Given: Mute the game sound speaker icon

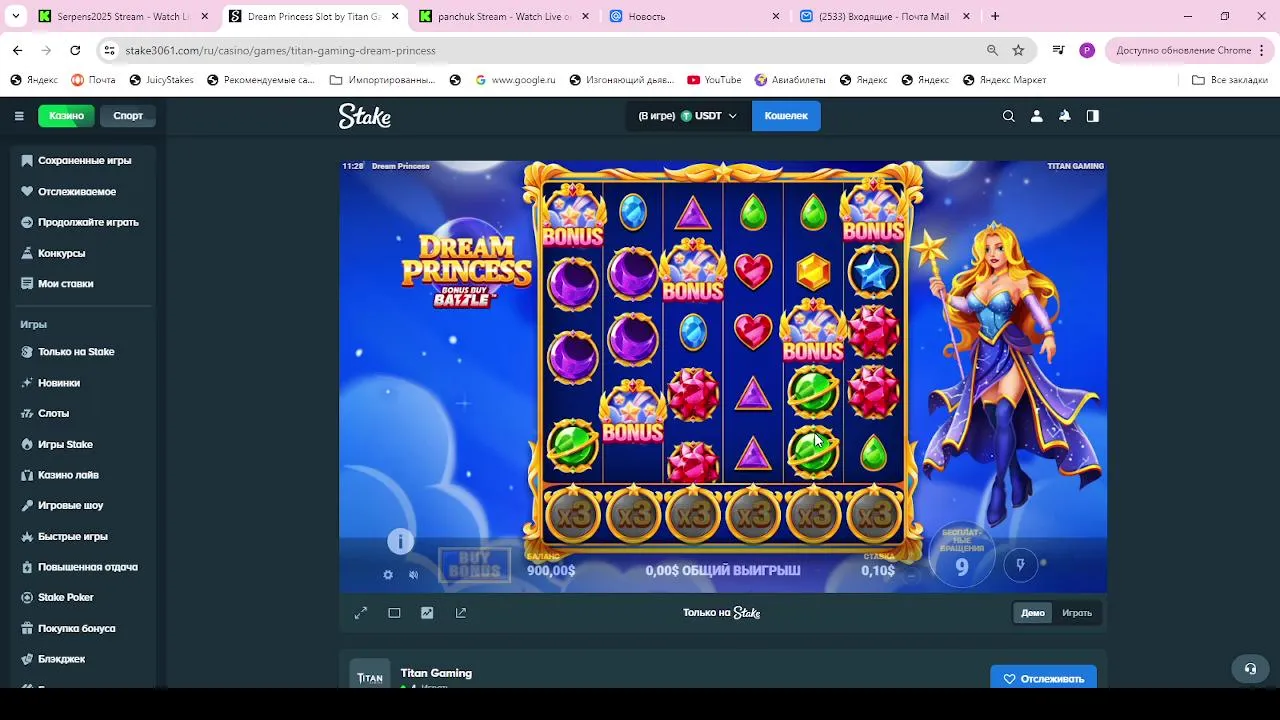Looking at the screenshot, I should click(x=414, y=575).
